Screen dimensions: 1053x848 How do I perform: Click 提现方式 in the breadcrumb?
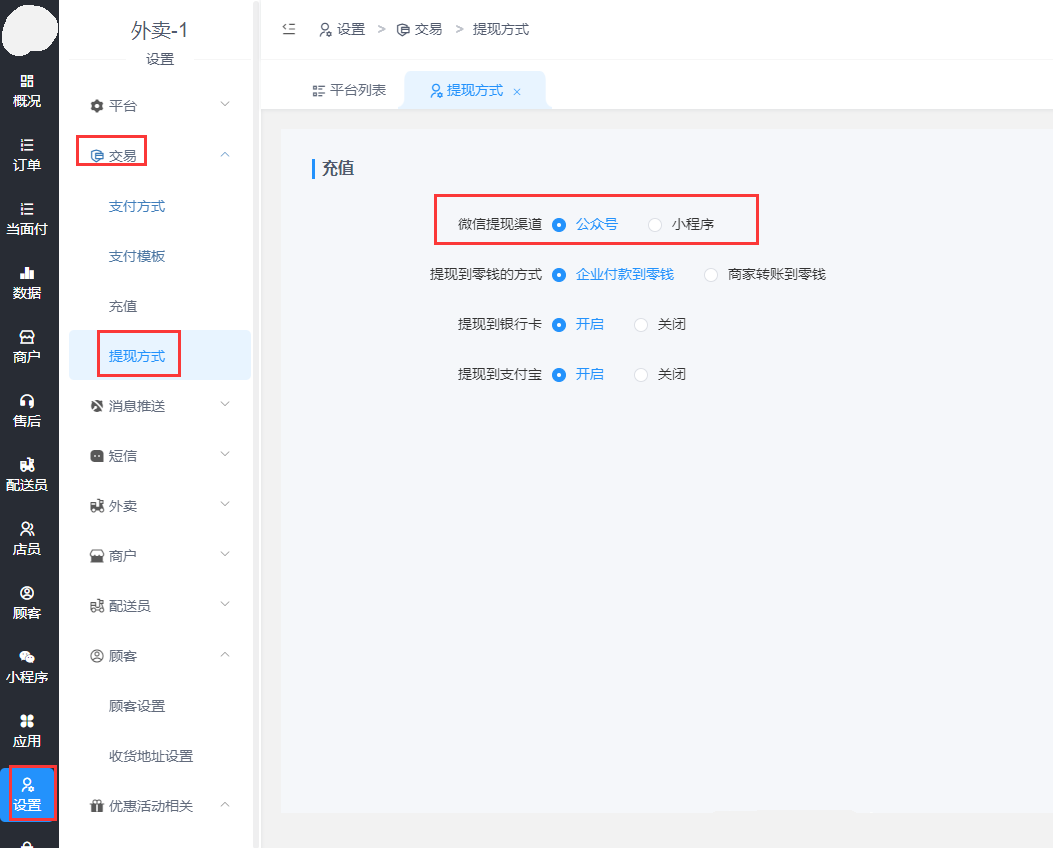[501, 30]
